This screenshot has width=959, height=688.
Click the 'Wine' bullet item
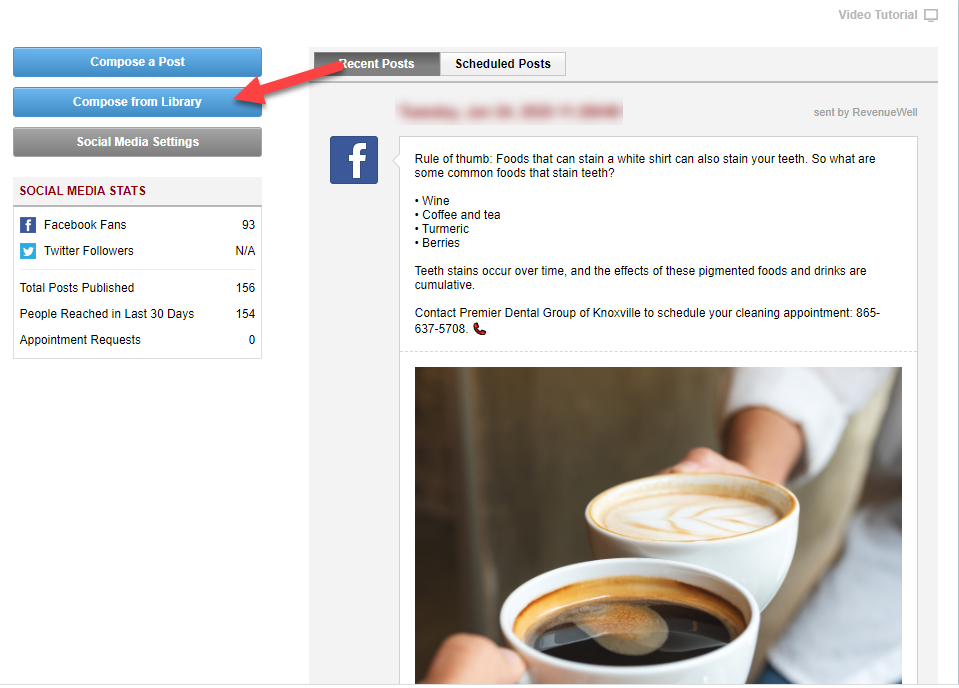432,201
